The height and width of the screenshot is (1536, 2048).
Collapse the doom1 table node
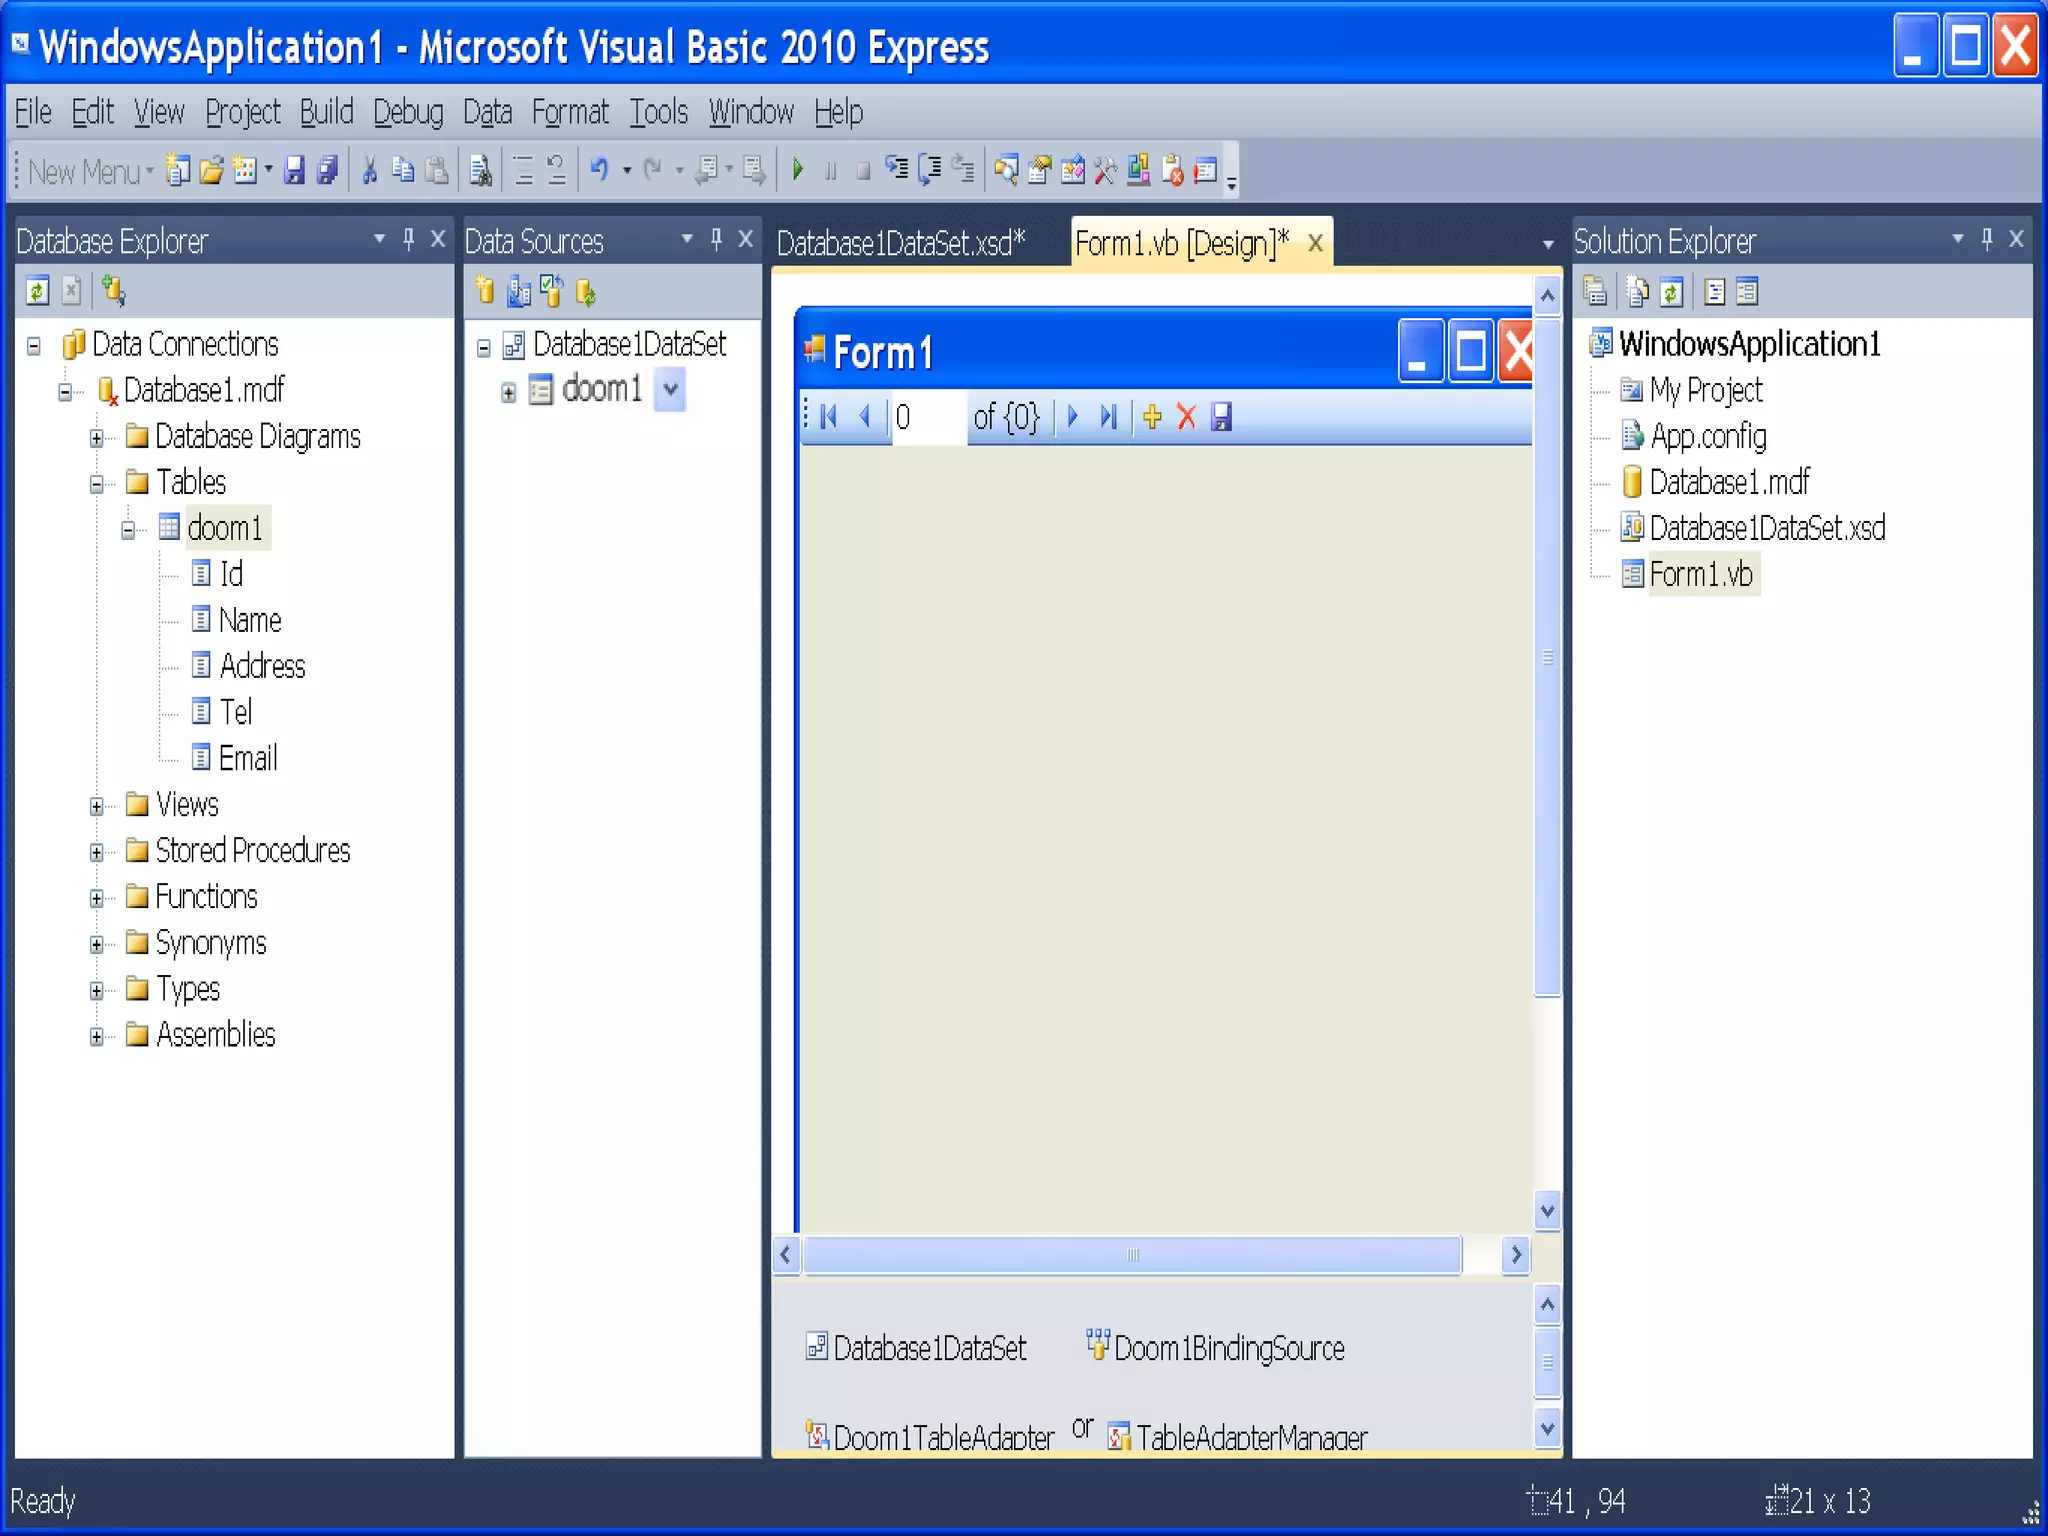[128, 530]
